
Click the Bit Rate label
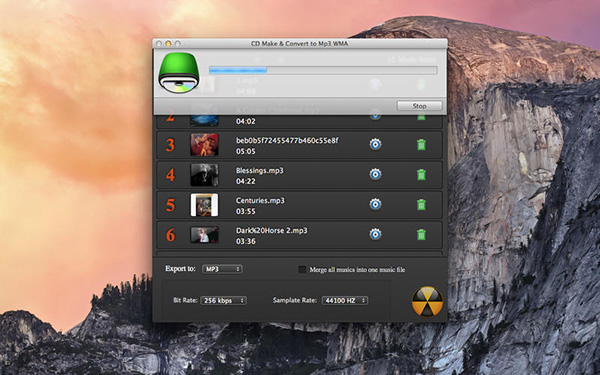click(x=185, y=300)
